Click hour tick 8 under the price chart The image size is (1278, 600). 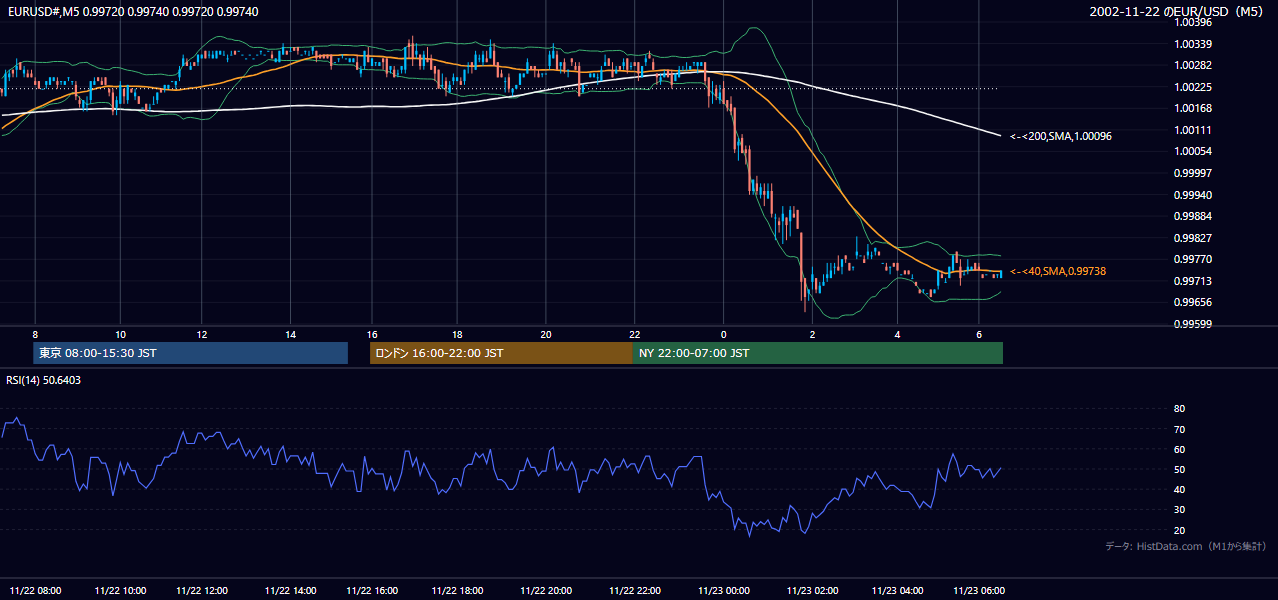[35, 334]
